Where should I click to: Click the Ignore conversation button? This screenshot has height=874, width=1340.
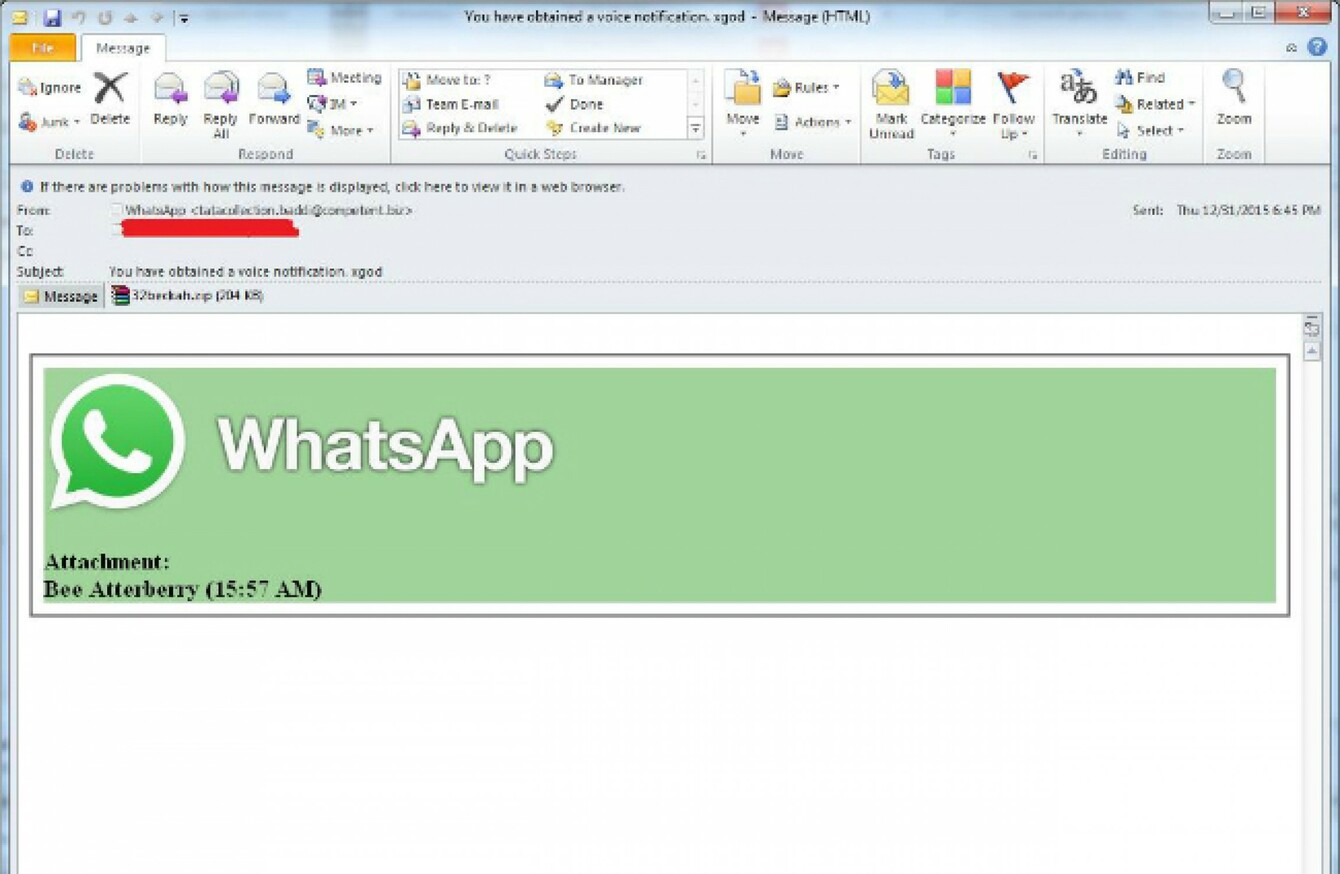pyautogui.click(x=50, y=88)
